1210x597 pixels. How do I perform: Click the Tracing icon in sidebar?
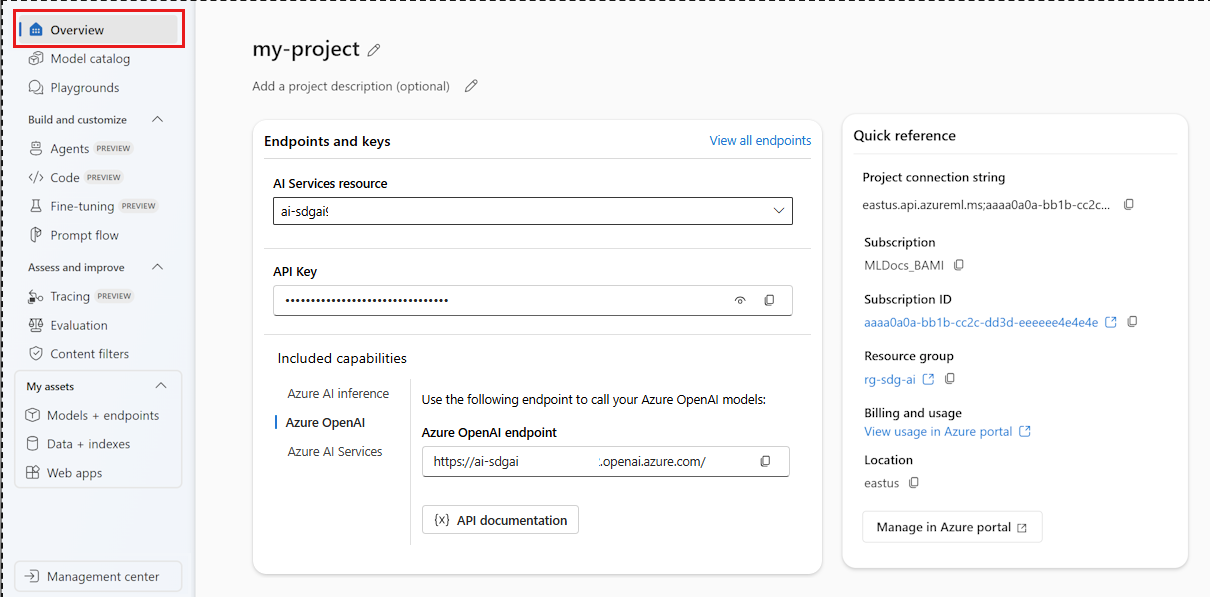point(36,296)
